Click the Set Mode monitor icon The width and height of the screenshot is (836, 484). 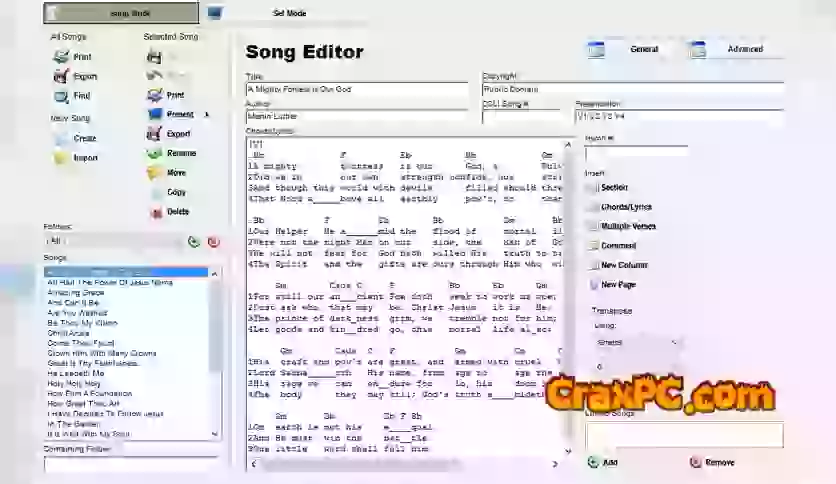click(x=214, y=13)
